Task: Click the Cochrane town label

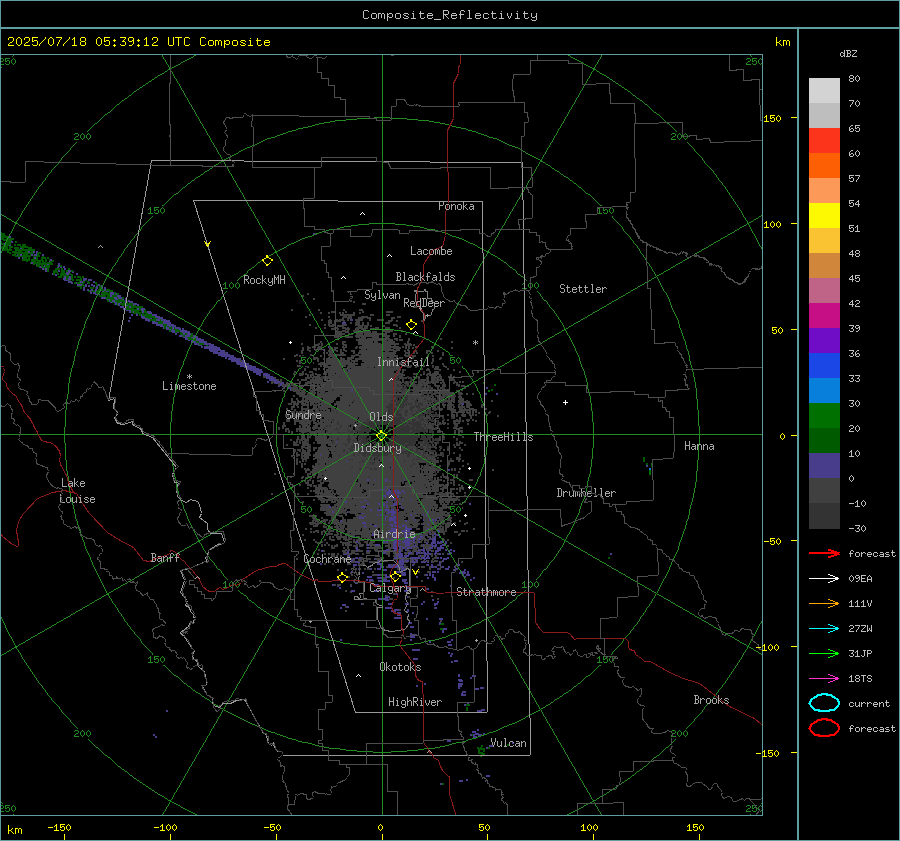Action: [x=327, y=559]
